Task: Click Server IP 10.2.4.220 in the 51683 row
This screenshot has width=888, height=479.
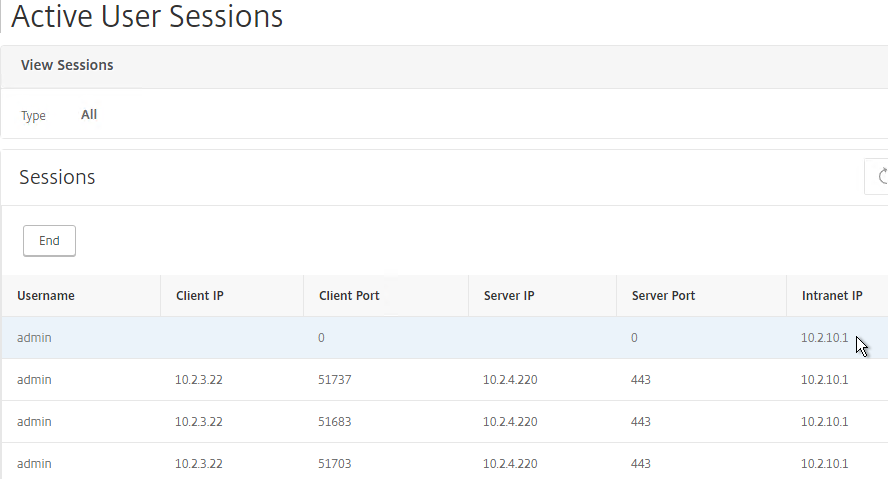Action: [x=510, y=422]
